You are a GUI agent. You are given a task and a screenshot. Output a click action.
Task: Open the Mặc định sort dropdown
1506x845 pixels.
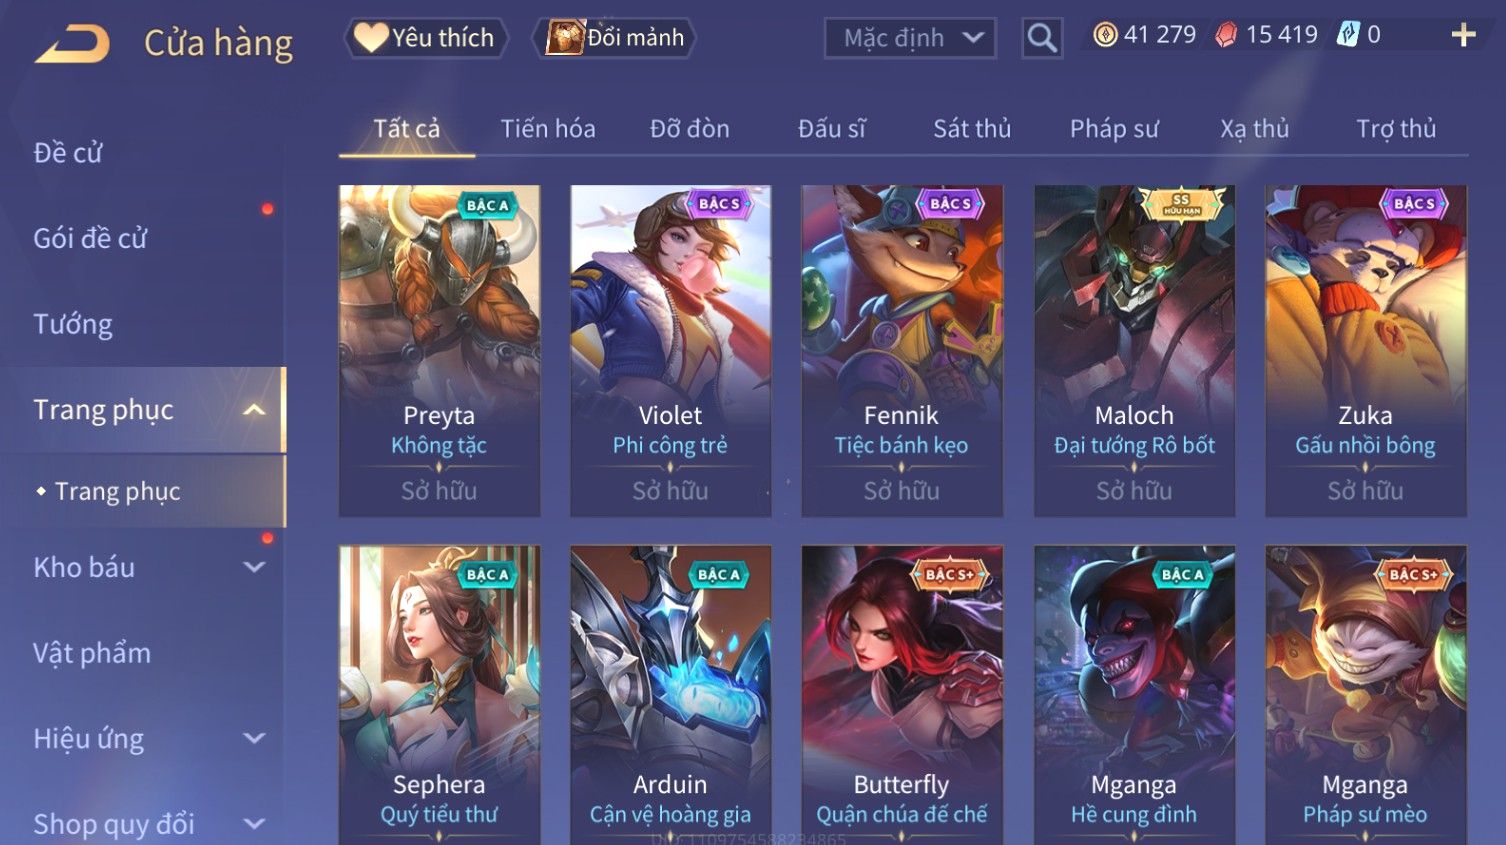tap(910, 38)
